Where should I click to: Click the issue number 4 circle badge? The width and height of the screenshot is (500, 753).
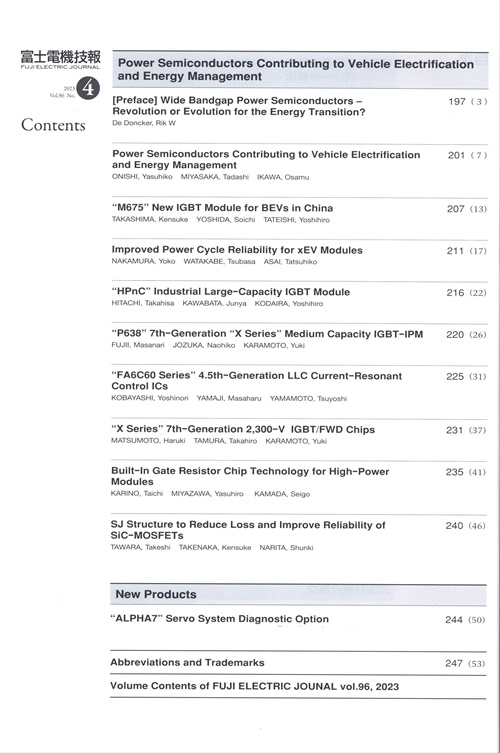(88, 88)
